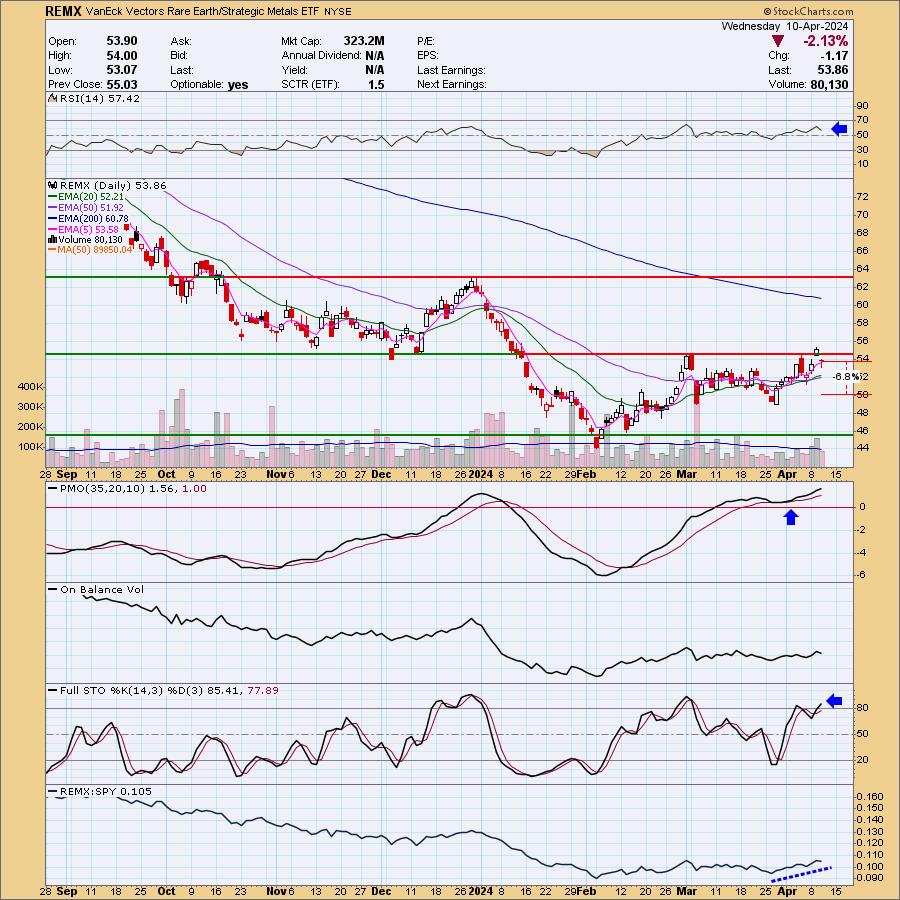
Task: Click the Prev Close value 55.03
Action: (x=122, y=84)
